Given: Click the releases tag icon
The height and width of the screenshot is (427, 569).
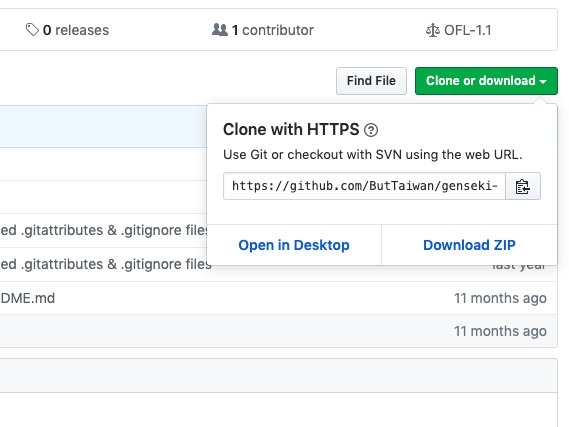Looking at the screenshot, I should (32, 30).
